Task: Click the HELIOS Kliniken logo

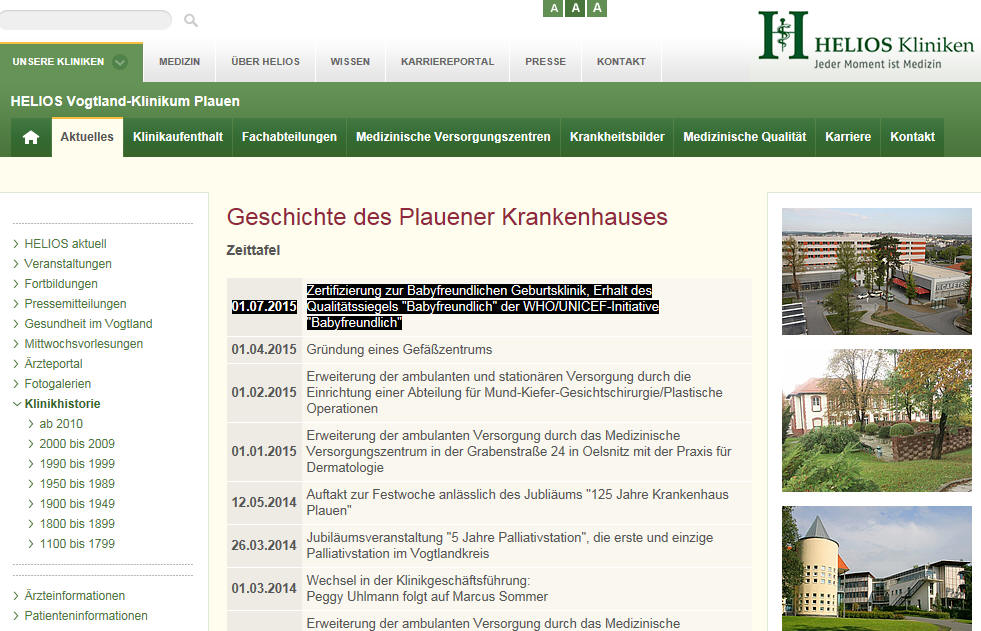Action: point(866,39)
